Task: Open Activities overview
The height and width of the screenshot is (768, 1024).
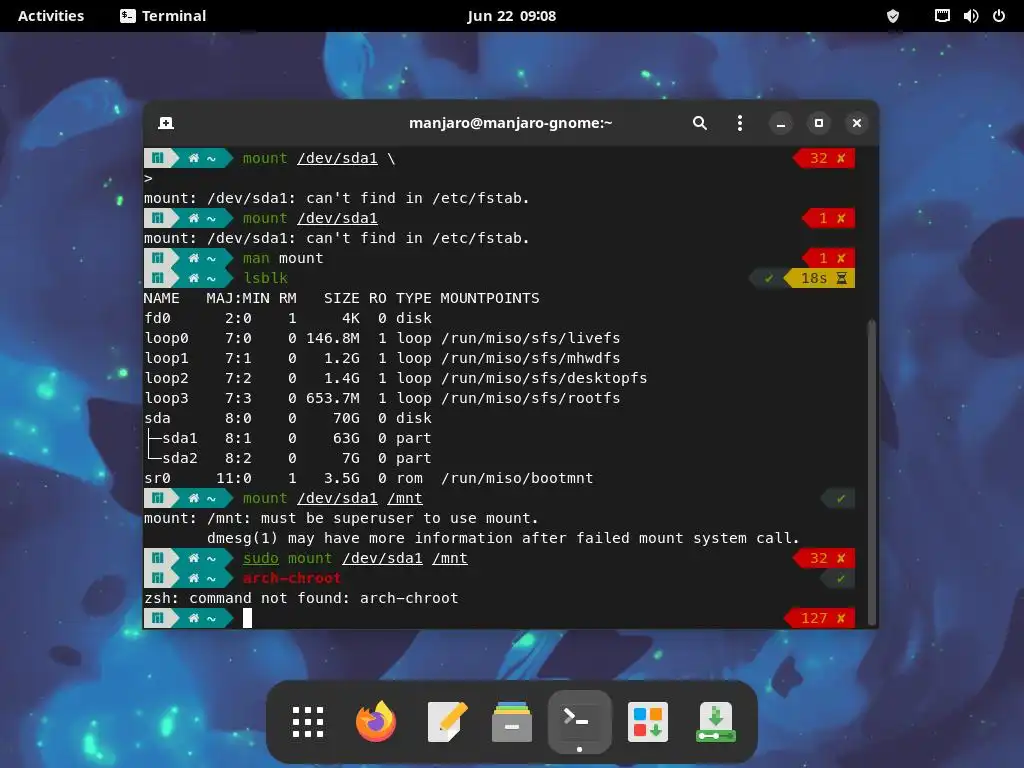Action: [x=51, y=16]
